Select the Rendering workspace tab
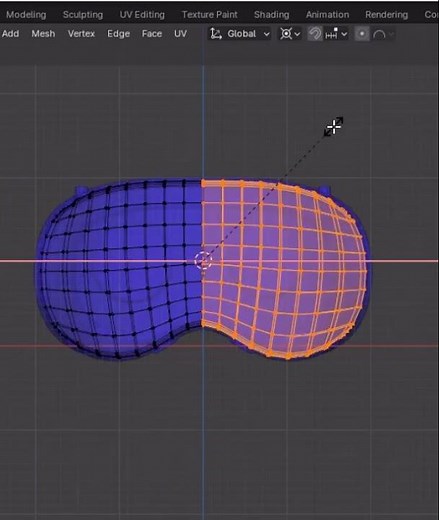This screenshot has height=520, width=439. coord(386,15)
